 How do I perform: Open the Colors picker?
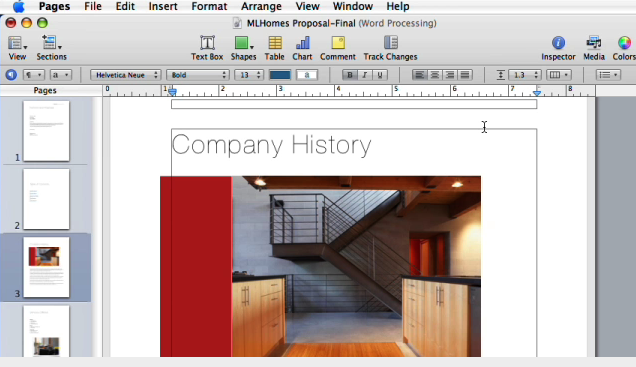[624, 48]
